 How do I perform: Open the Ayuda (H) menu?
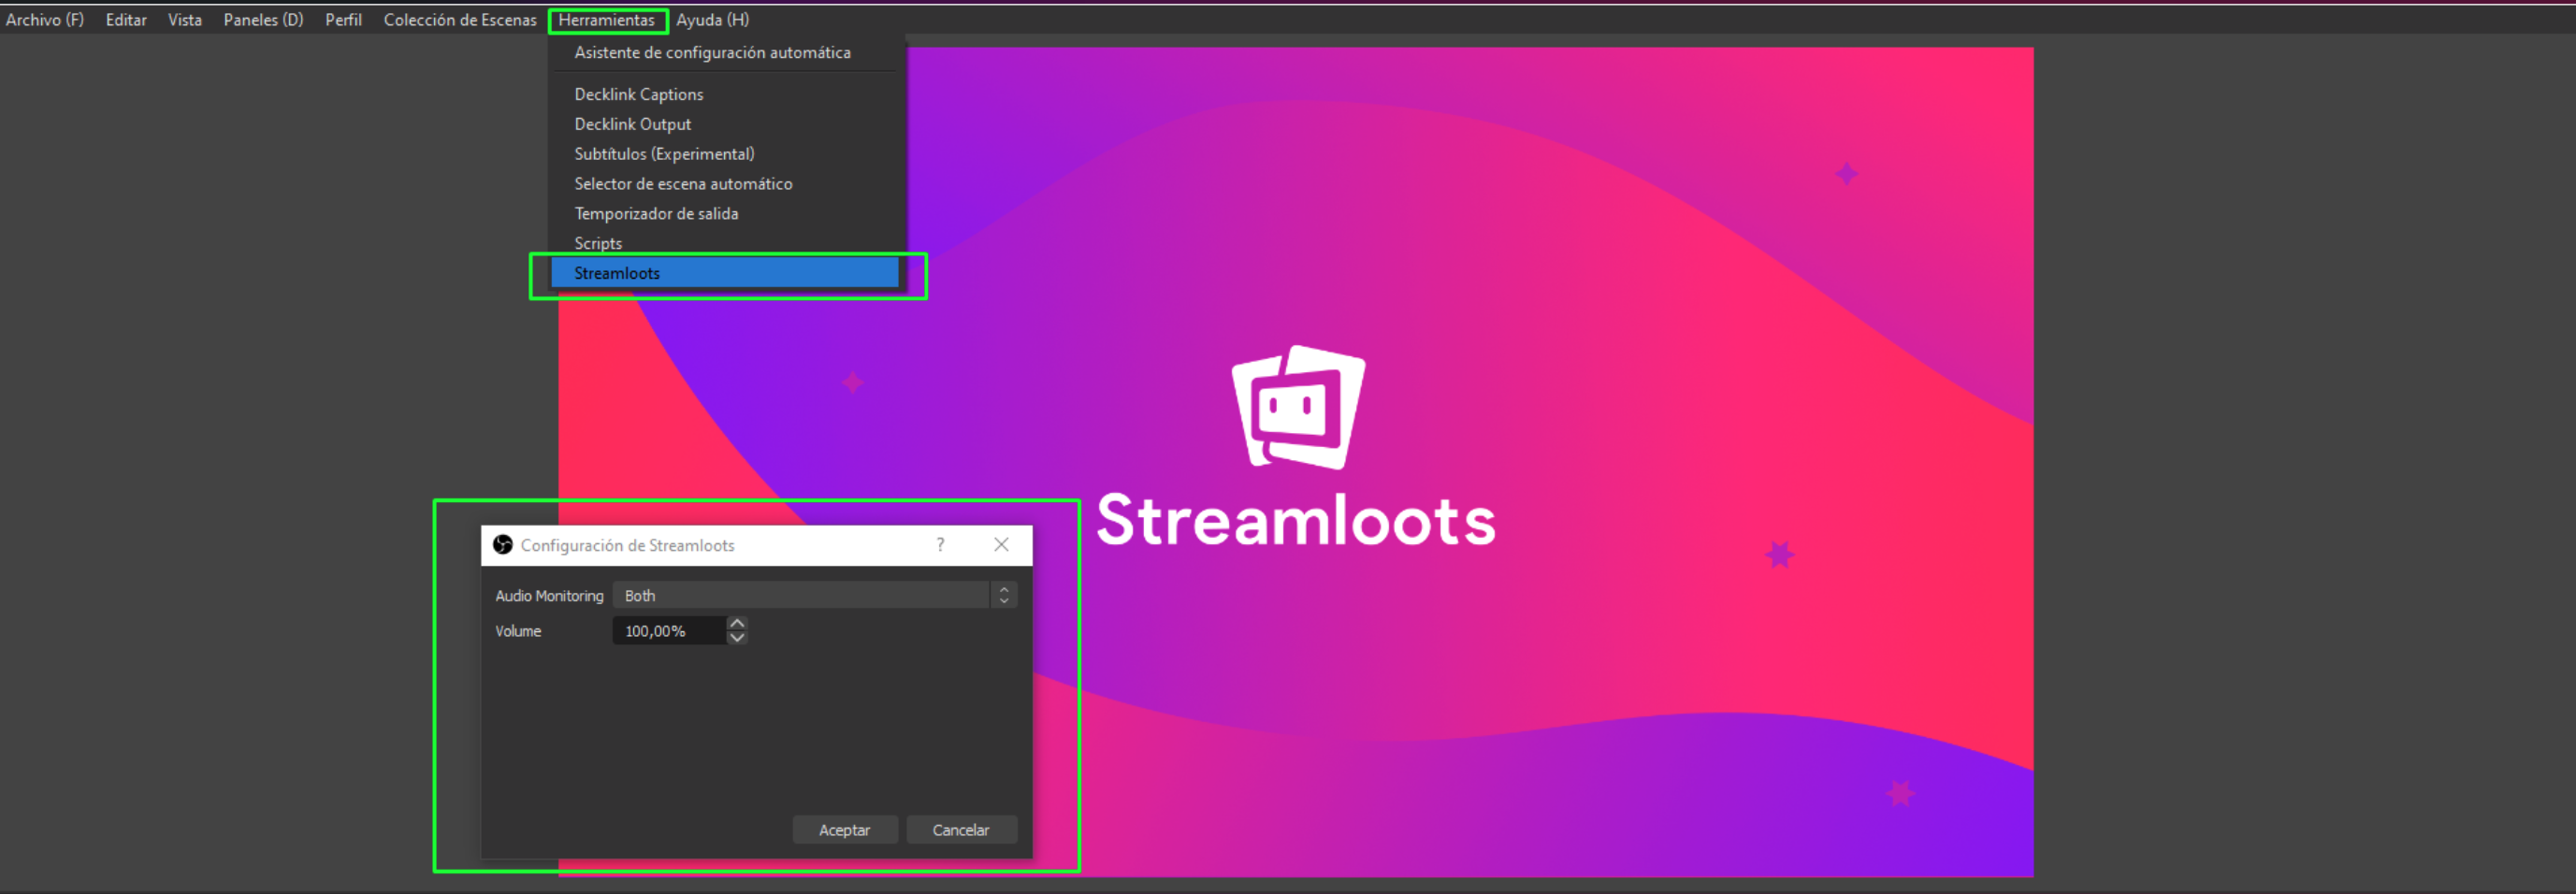click(x=712, y=20)
